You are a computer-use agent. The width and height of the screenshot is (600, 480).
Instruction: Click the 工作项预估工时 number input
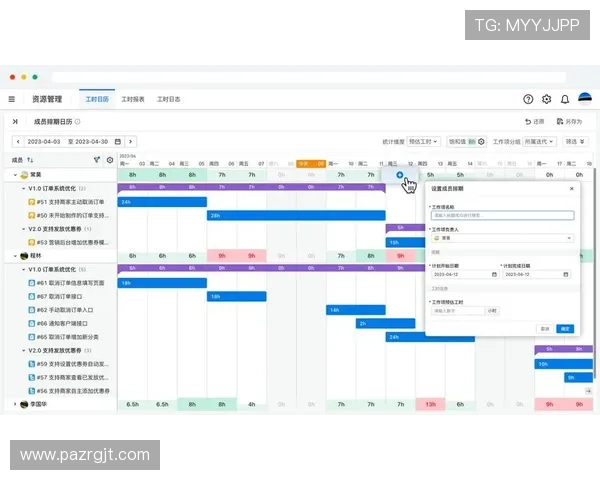click(x=458, y=311)
